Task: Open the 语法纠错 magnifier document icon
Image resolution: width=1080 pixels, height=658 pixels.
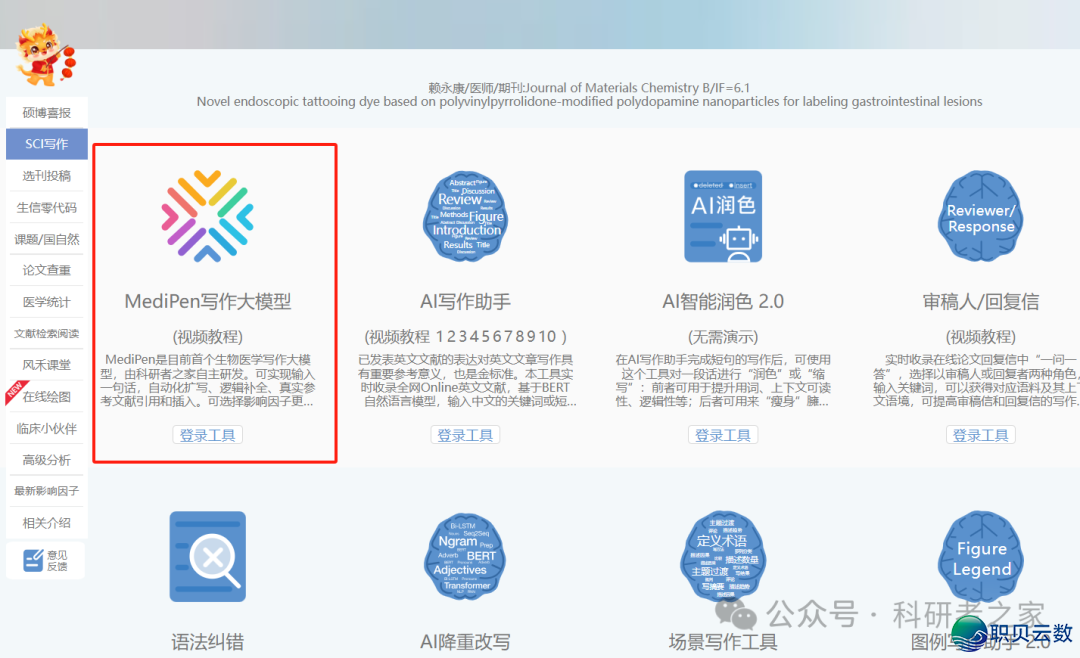Action: click(x=207, y=557)
